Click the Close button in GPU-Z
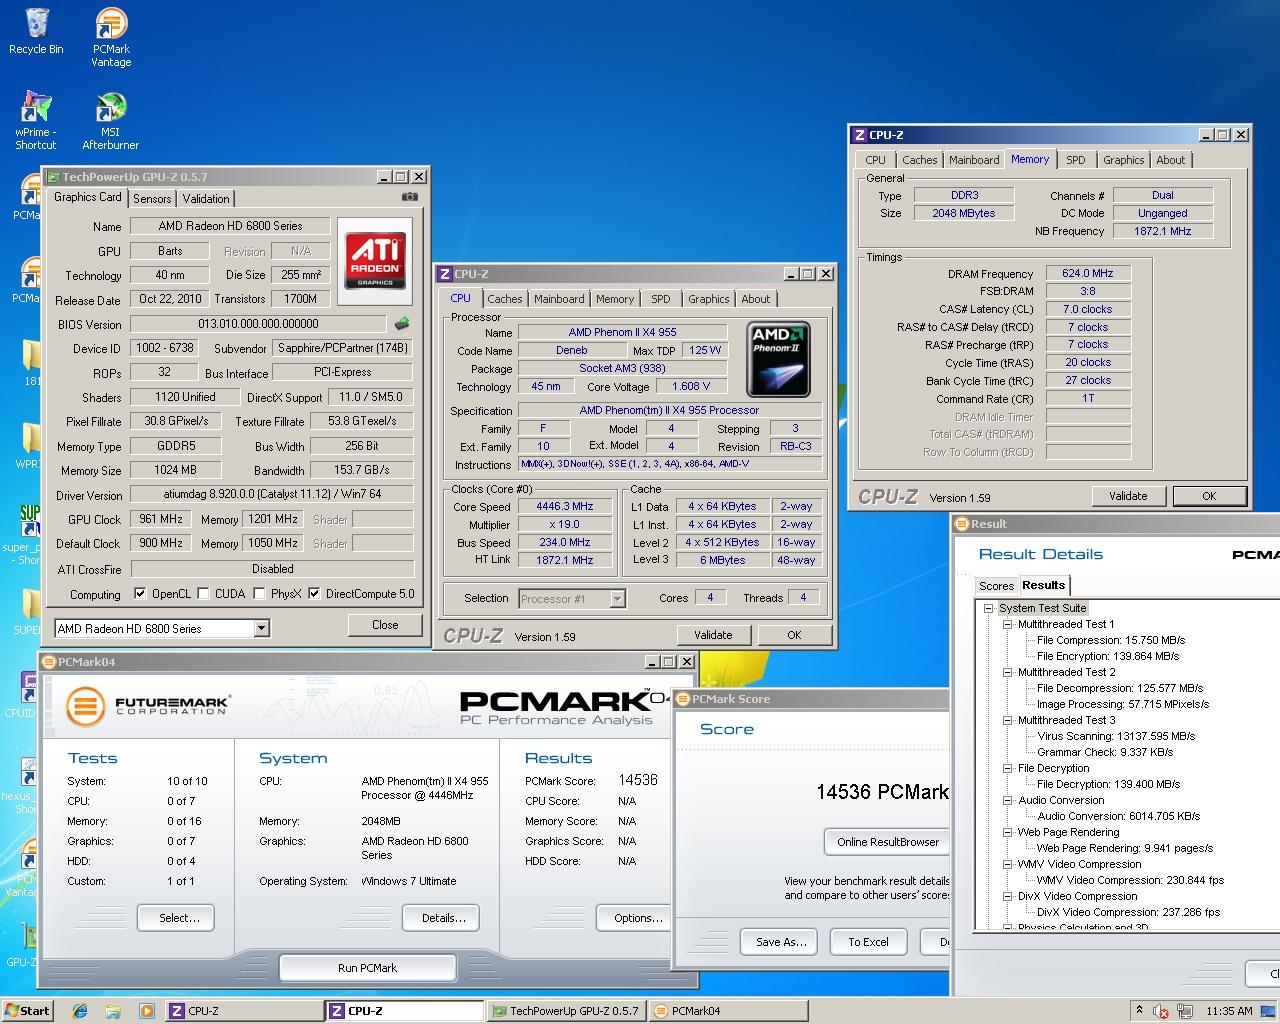 coord(385,625)
